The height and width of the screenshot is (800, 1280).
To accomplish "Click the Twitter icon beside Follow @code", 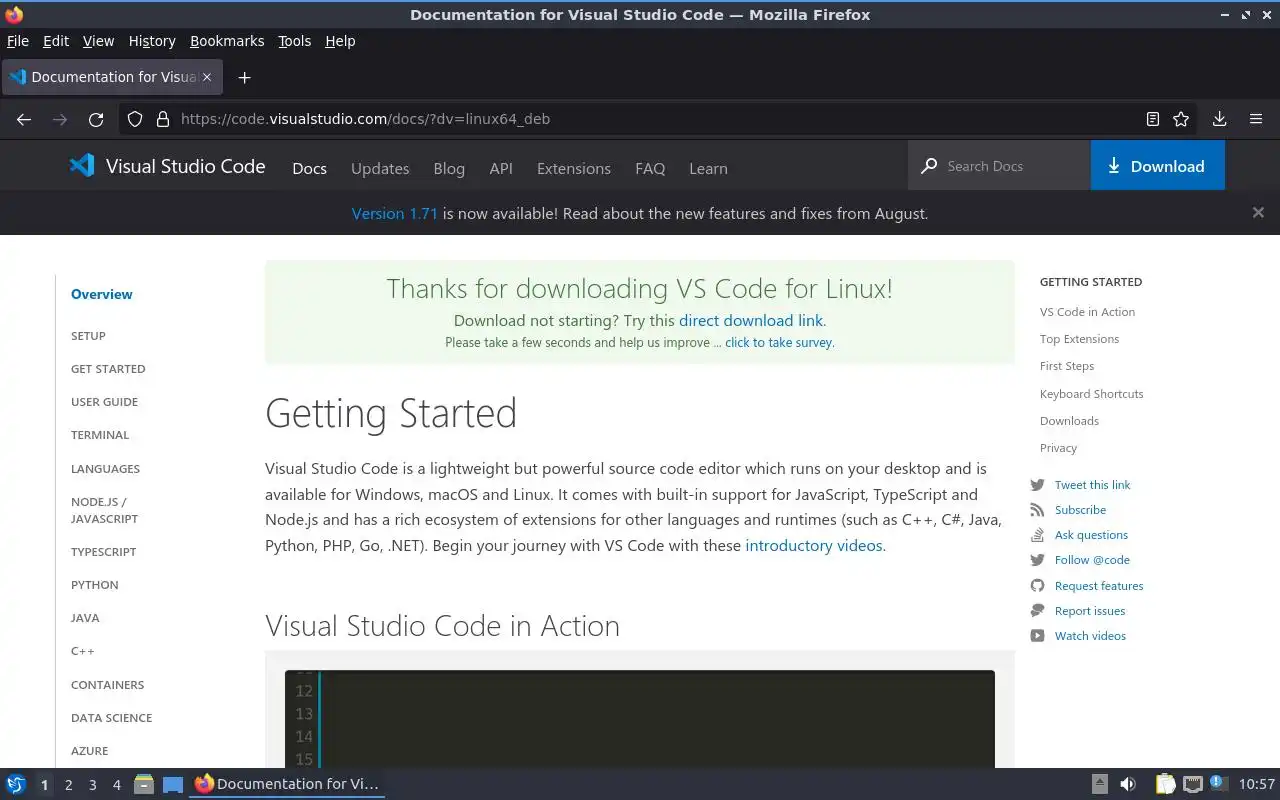I will point(1037,560).
